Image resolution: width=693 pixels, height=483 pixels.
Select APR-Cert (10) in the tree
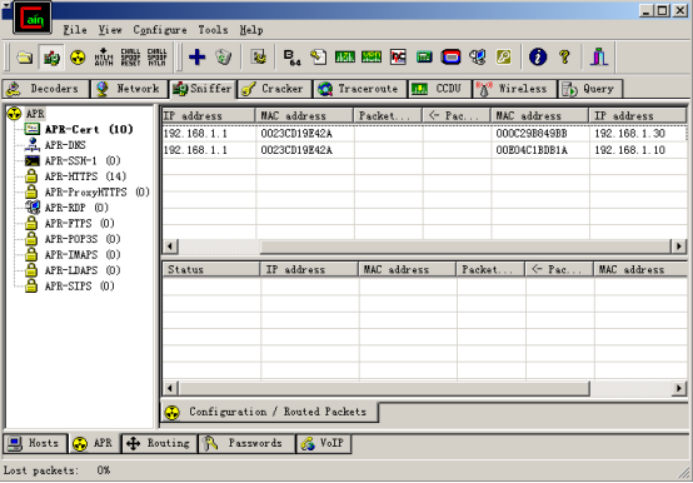pyautogui.click(x=89, y=129)
